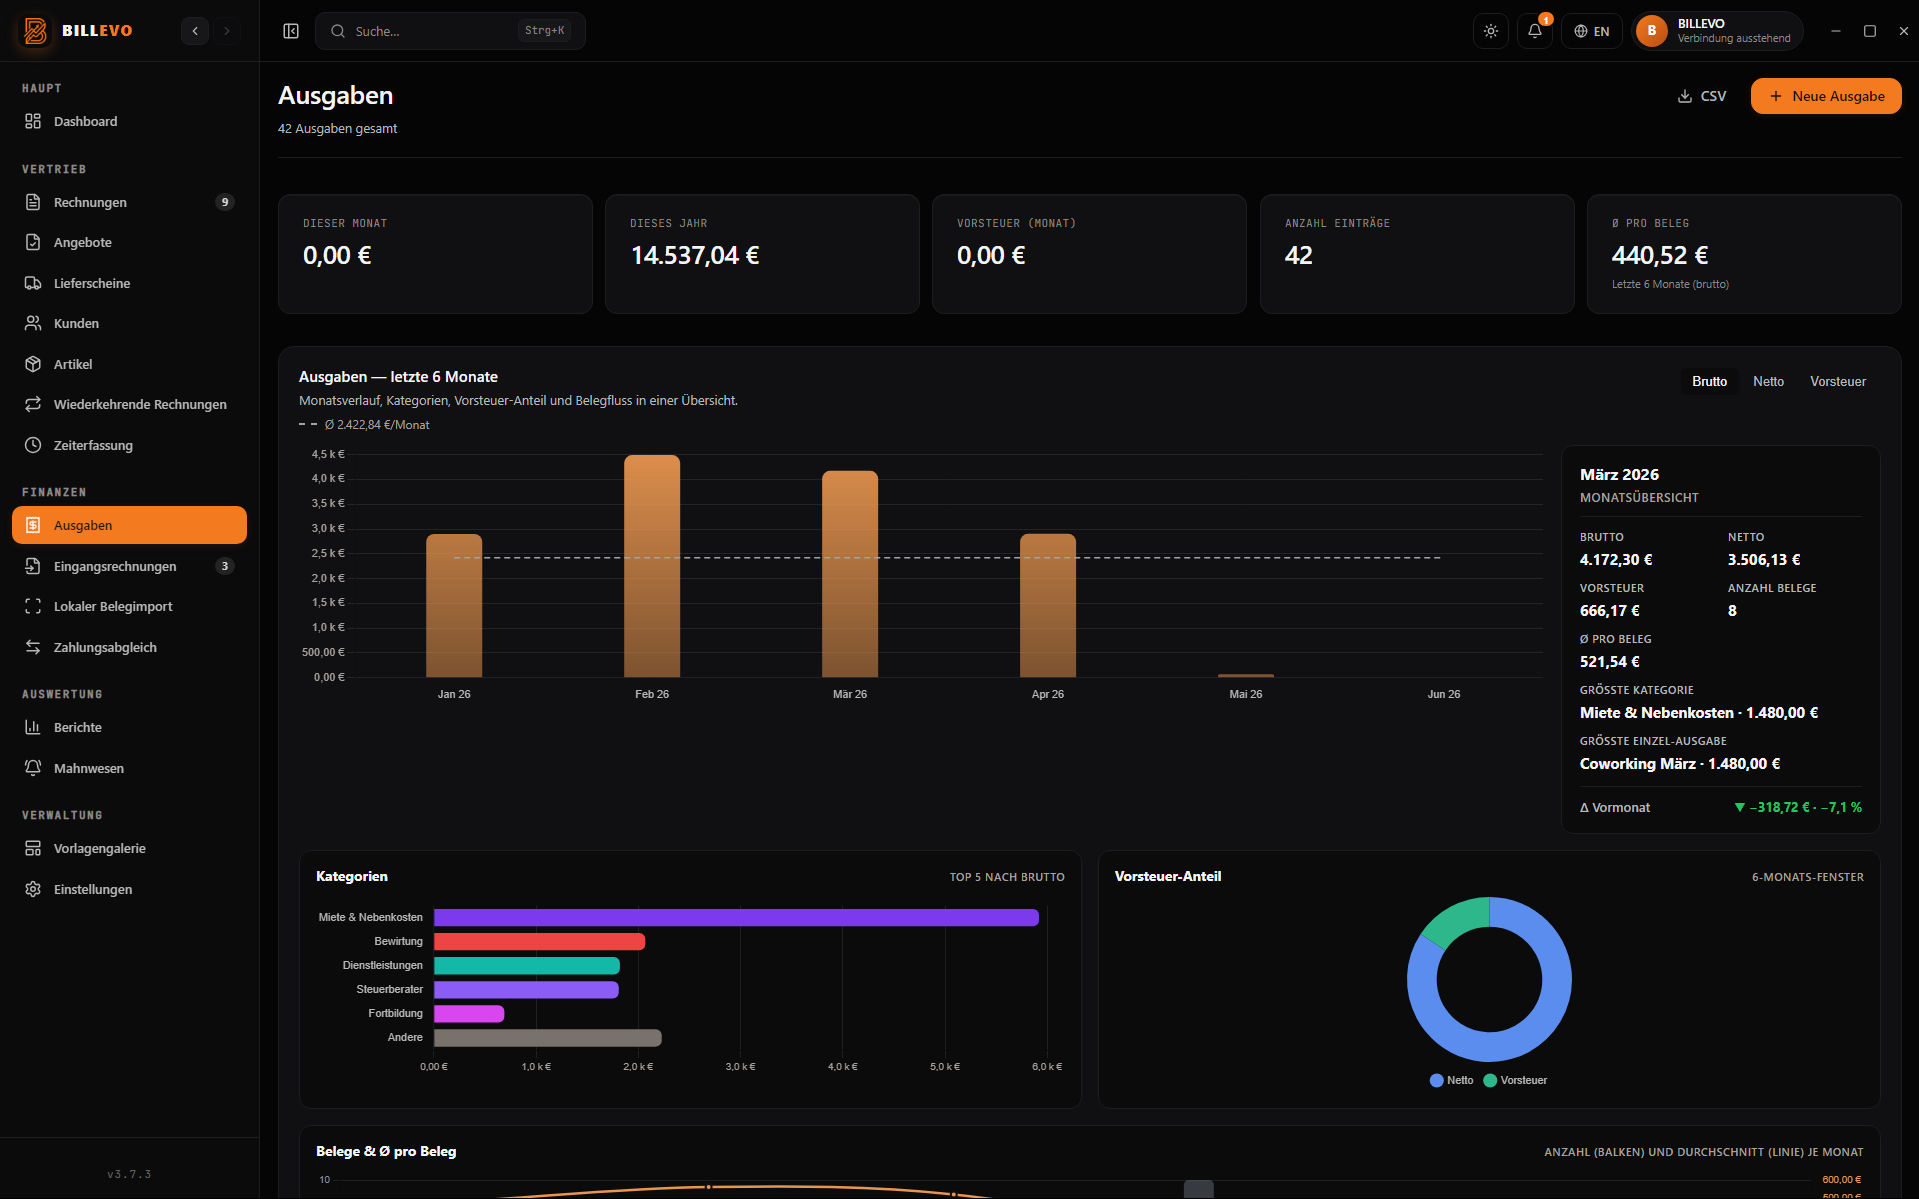Click the orange B avatar

pyautogui.click(x=1652, y=31)
